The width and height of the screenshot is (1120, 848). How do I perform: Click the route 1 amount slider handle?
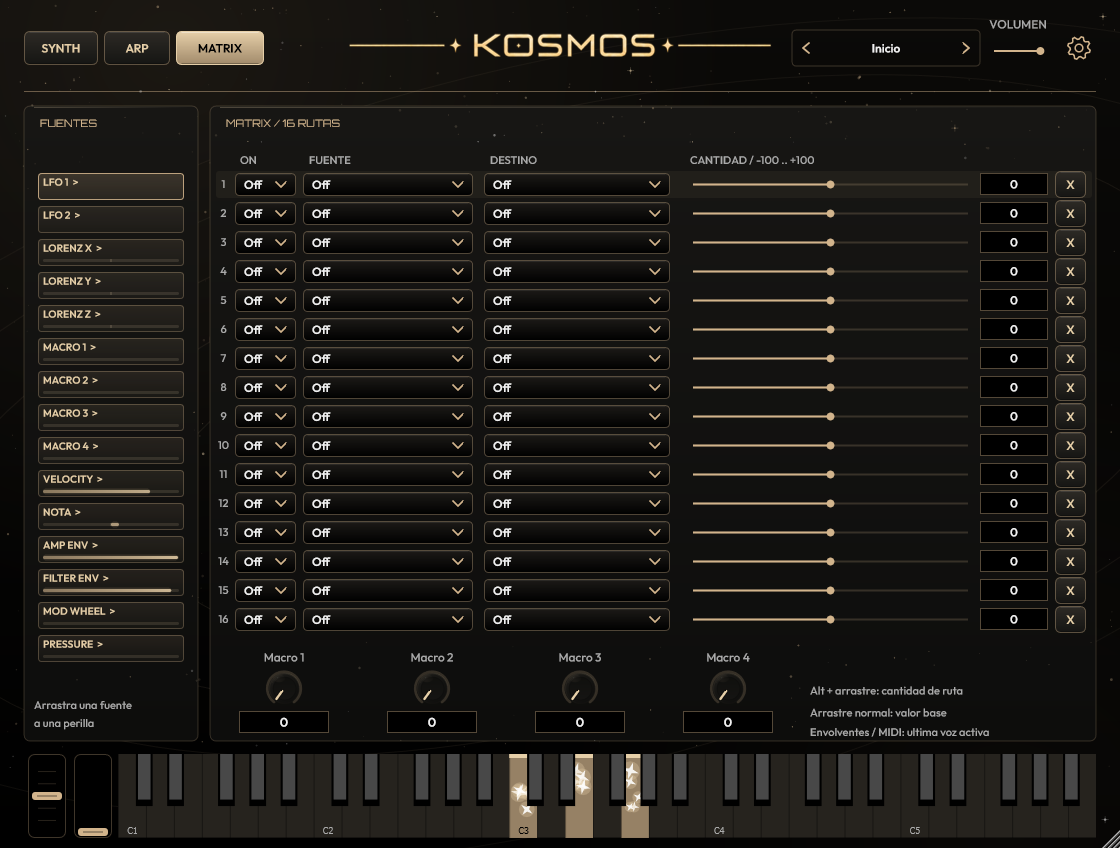[x=830, y=184]
